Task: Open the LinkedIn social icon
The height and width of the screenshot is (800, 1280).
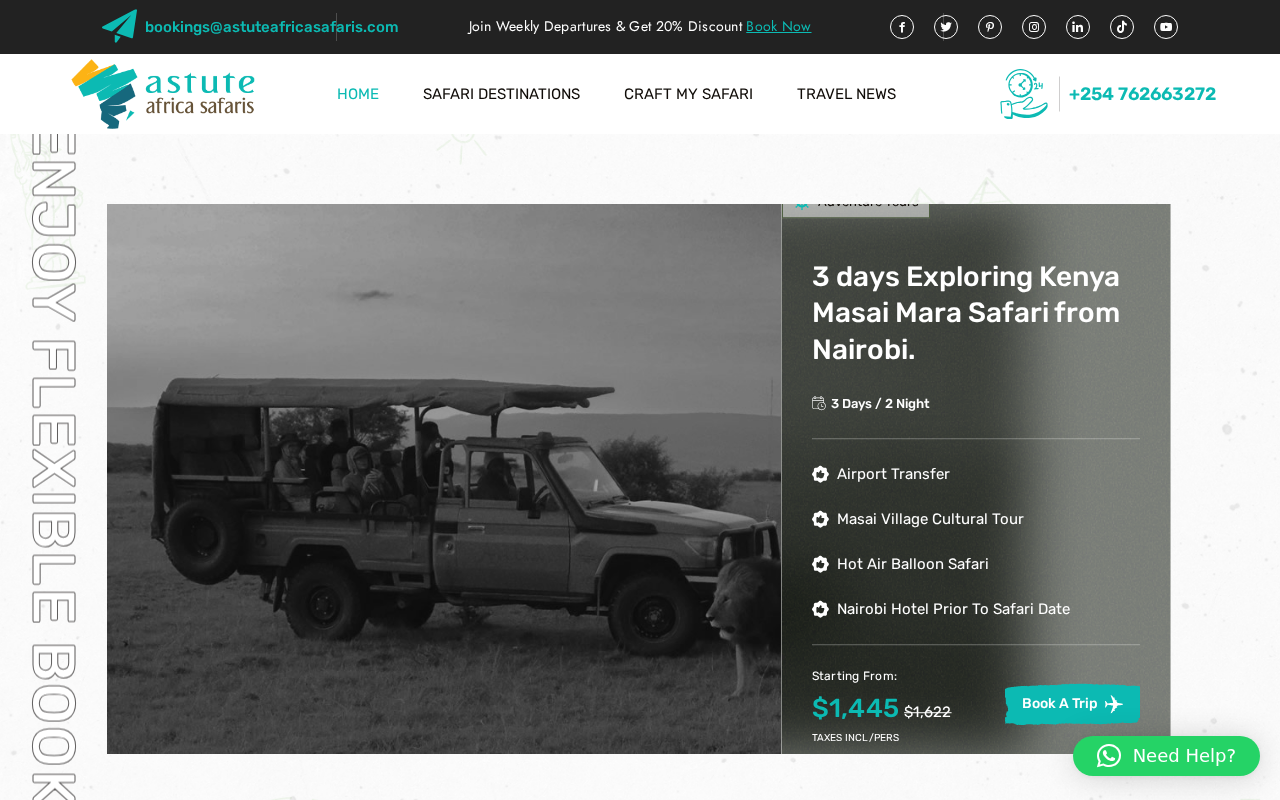Action: 1078,27
